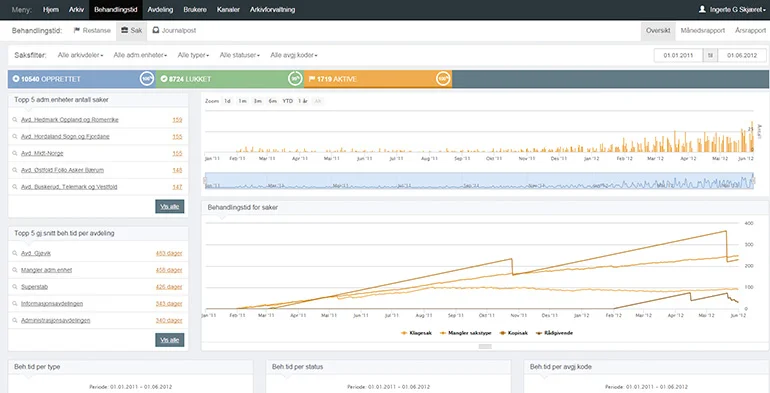770x393 pixels.
Task: Open the Mangler adm.enhet link
Action: point(47,270)
